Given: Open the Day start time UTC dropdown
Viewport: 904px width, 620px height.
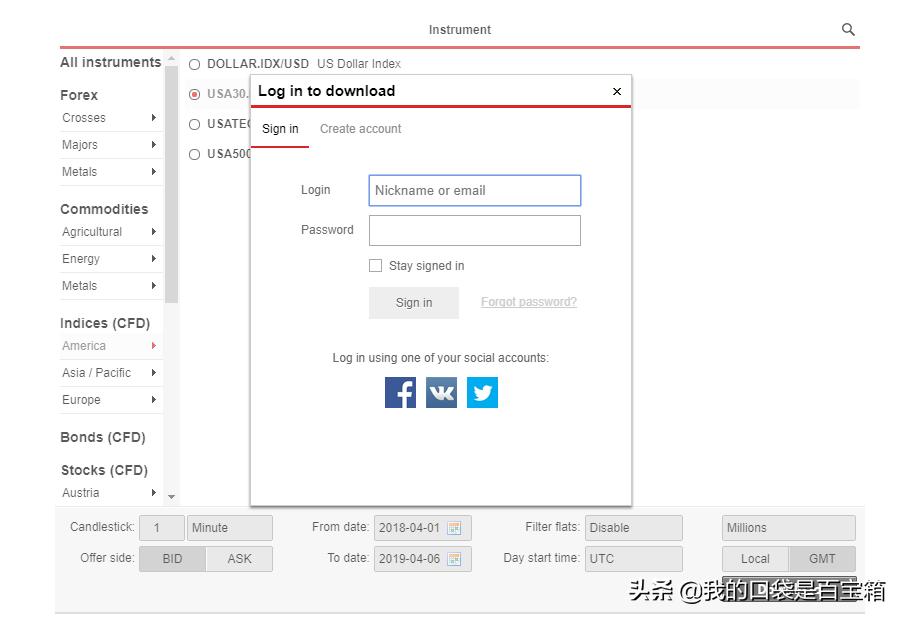Looking at the screenshot, I should (x=633, y=558).
